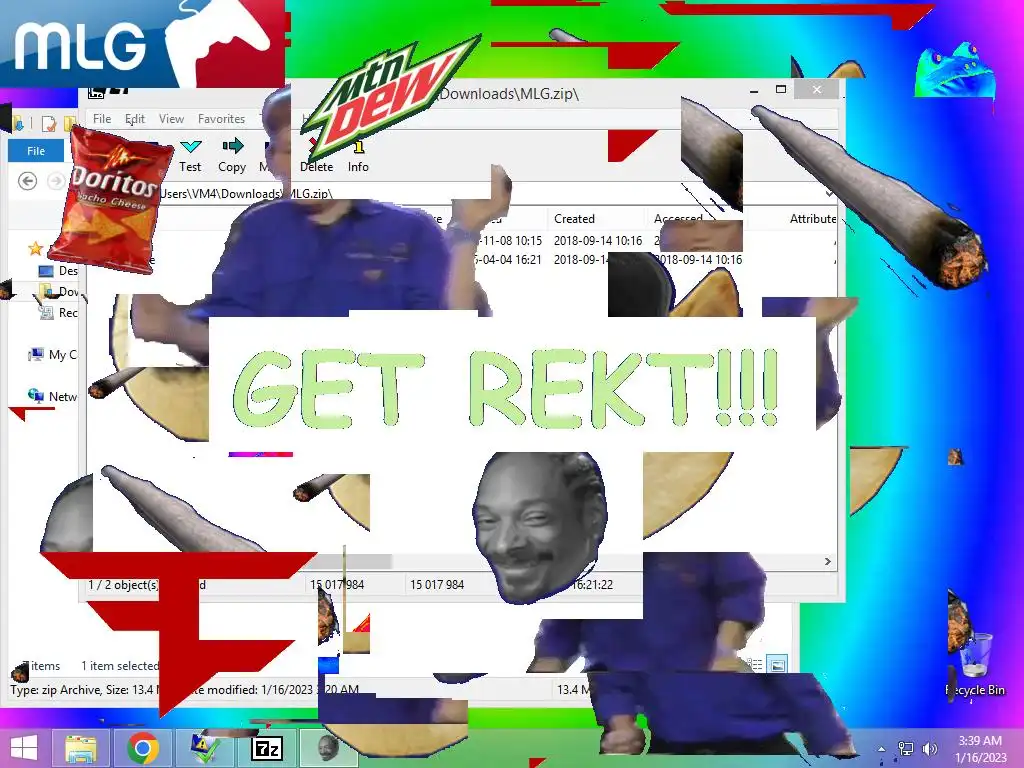The image size is (1024, 768).
Task: Close the 7-Zip window
Action: tap(817, 89)
